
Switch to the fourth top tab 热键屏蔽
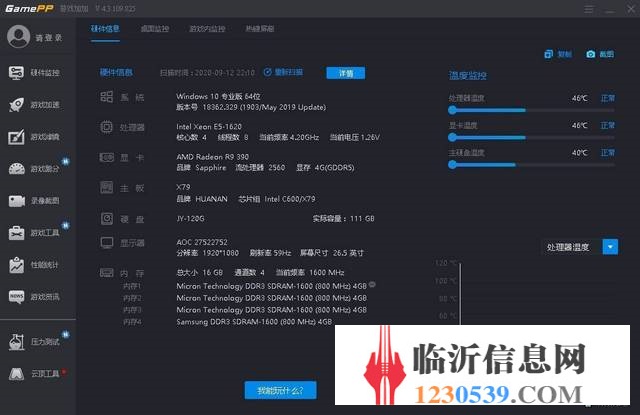tap(259, 29)
